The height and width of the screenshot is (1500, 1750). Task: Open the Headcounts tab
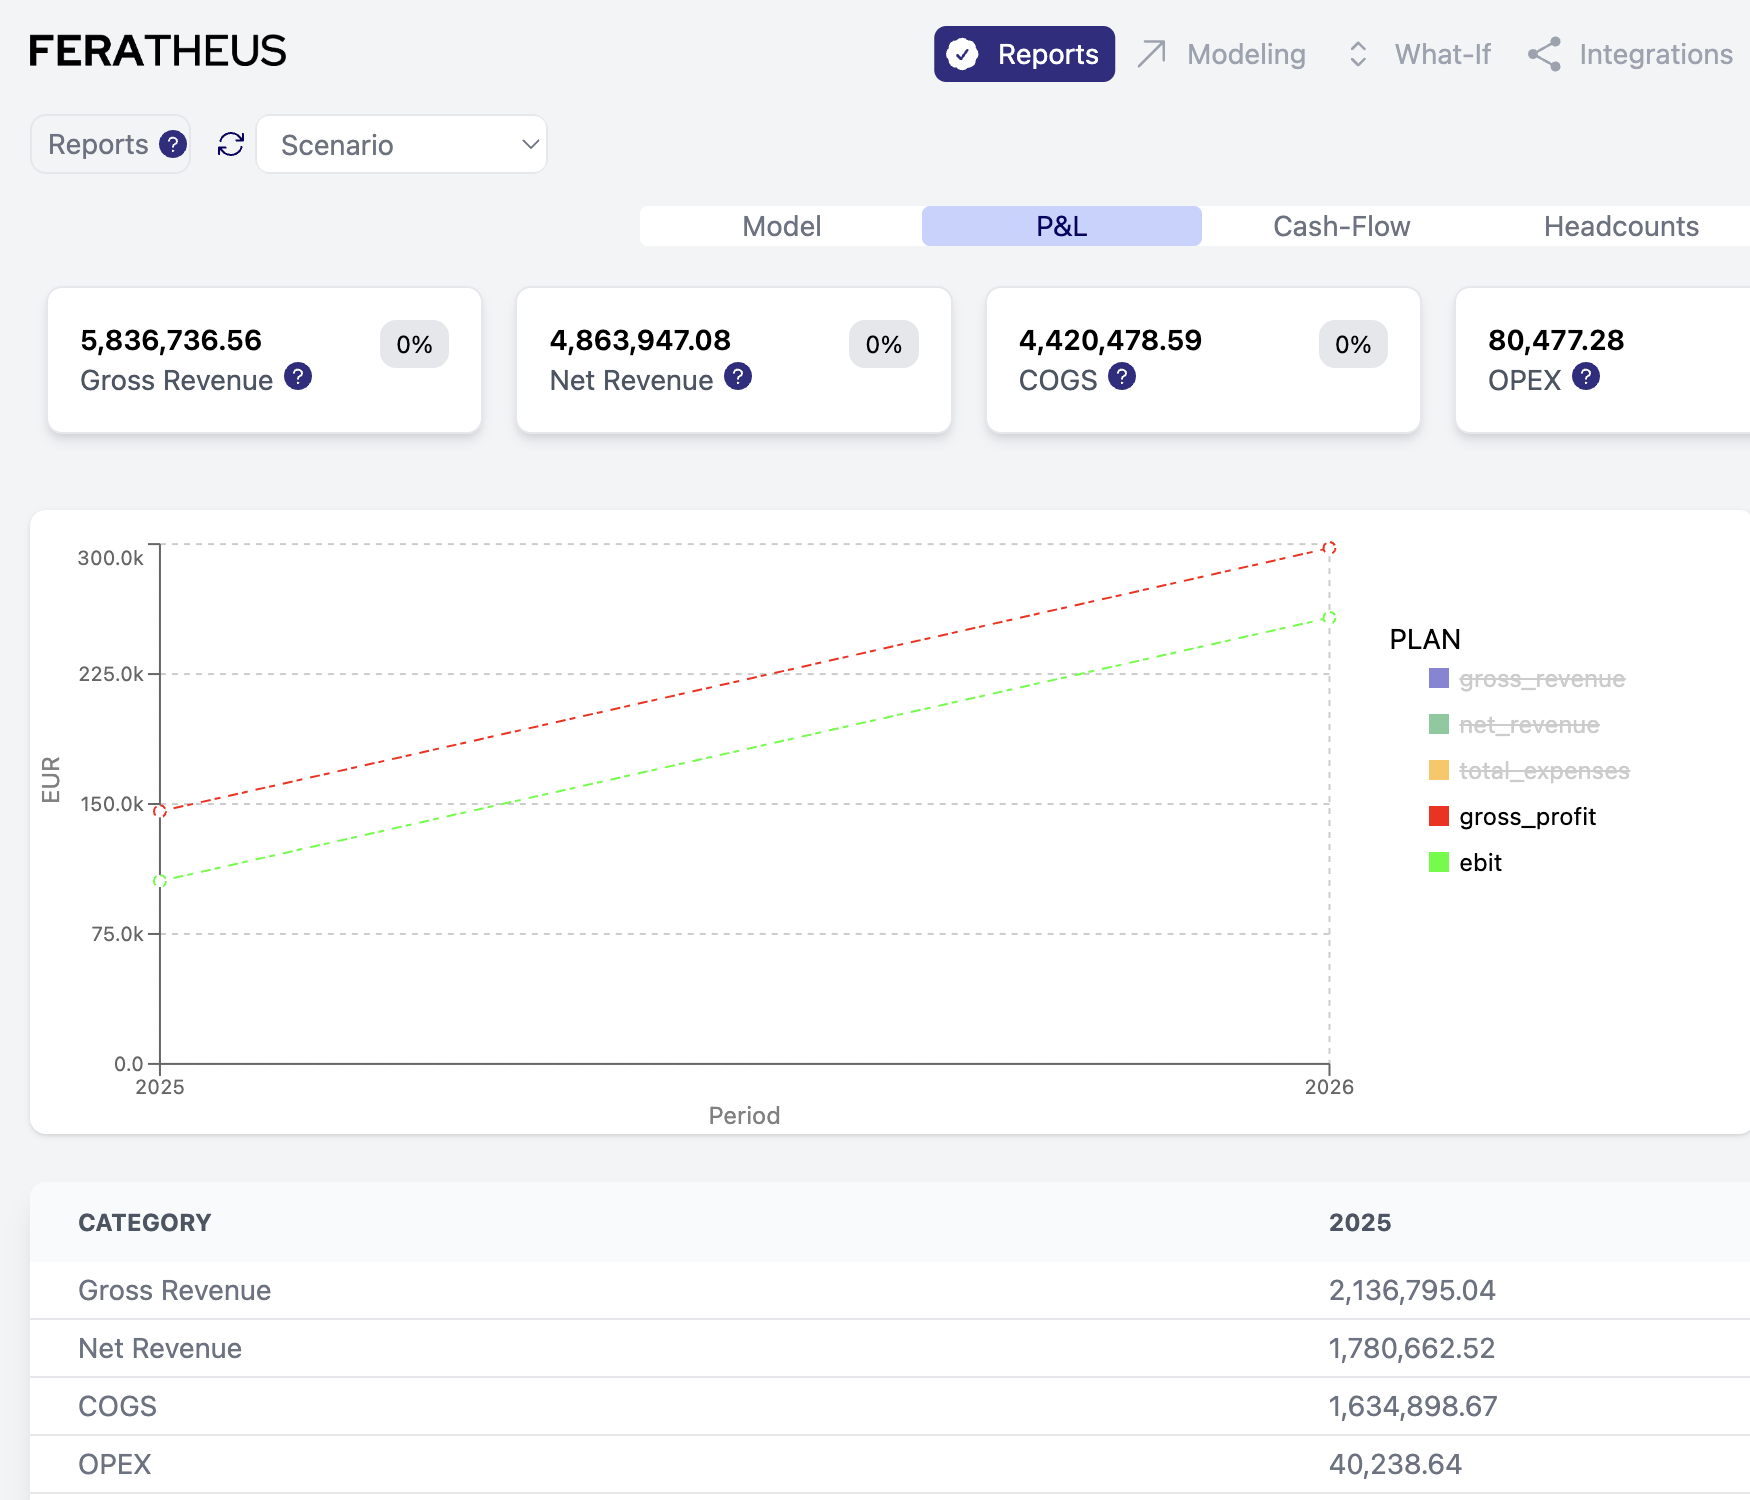[1621, 226]
